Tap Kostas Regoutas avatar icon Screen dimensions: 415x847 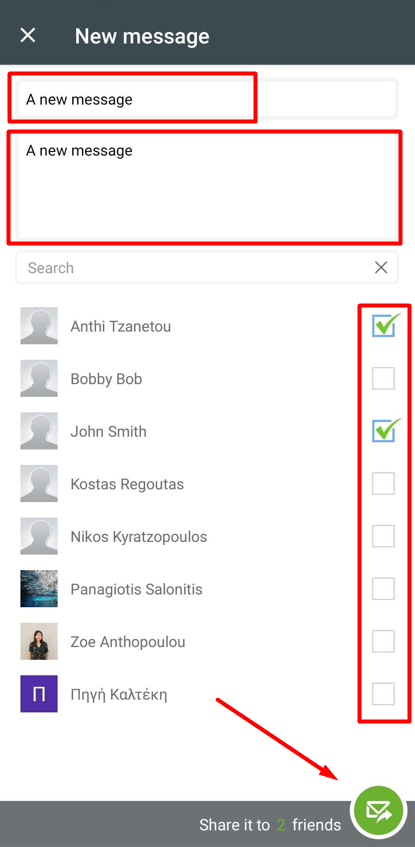[39, 483]
